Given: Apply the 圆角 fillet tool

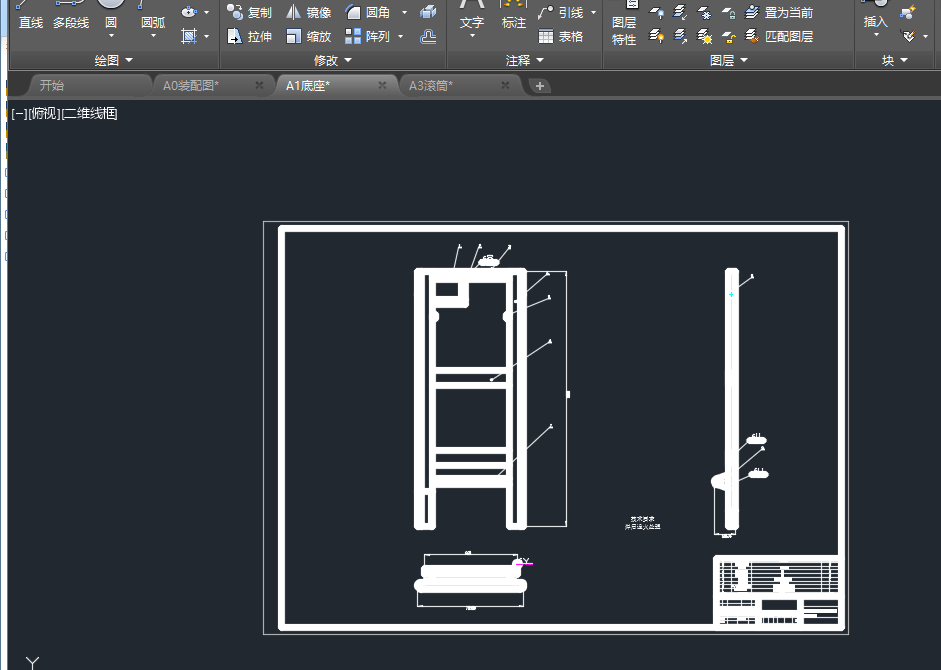Looking at the screenshot, I should click(368, 12).
